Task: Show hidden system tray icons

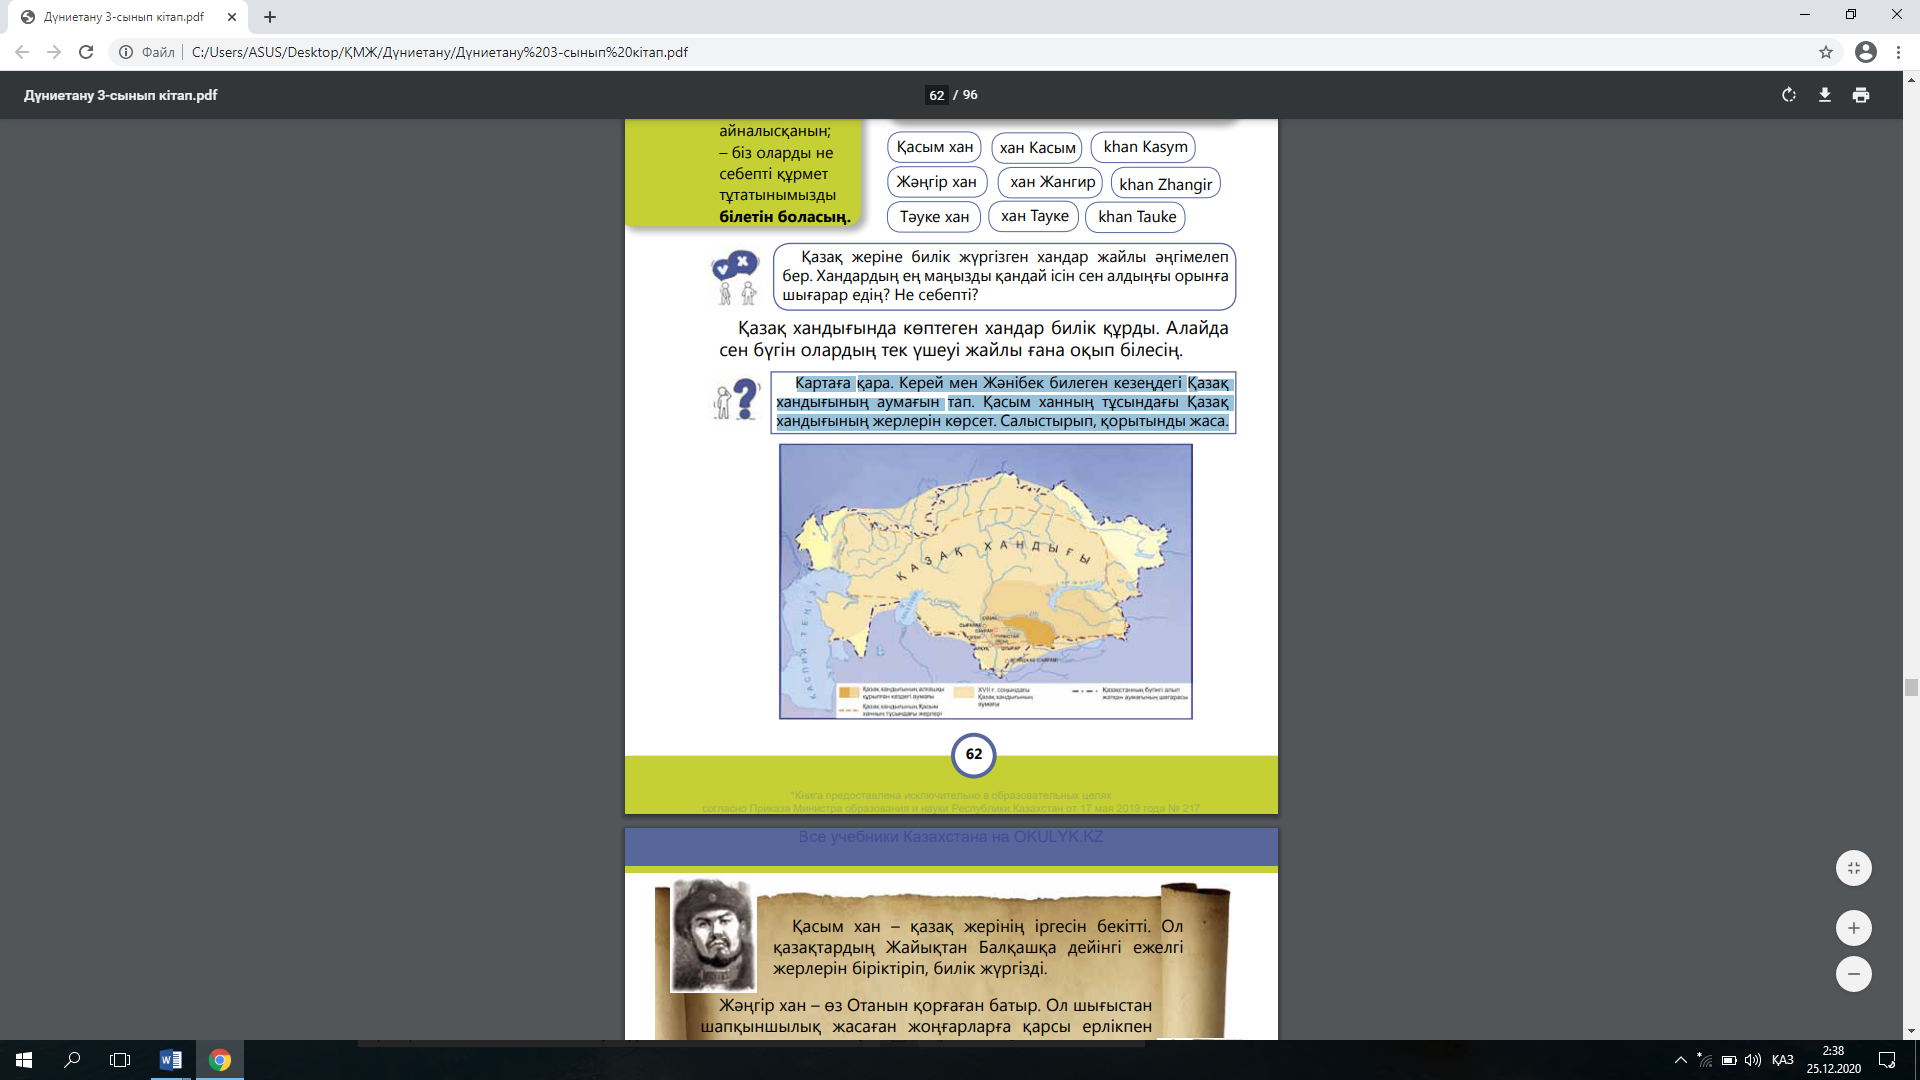Action: tap(1680, 1060)
